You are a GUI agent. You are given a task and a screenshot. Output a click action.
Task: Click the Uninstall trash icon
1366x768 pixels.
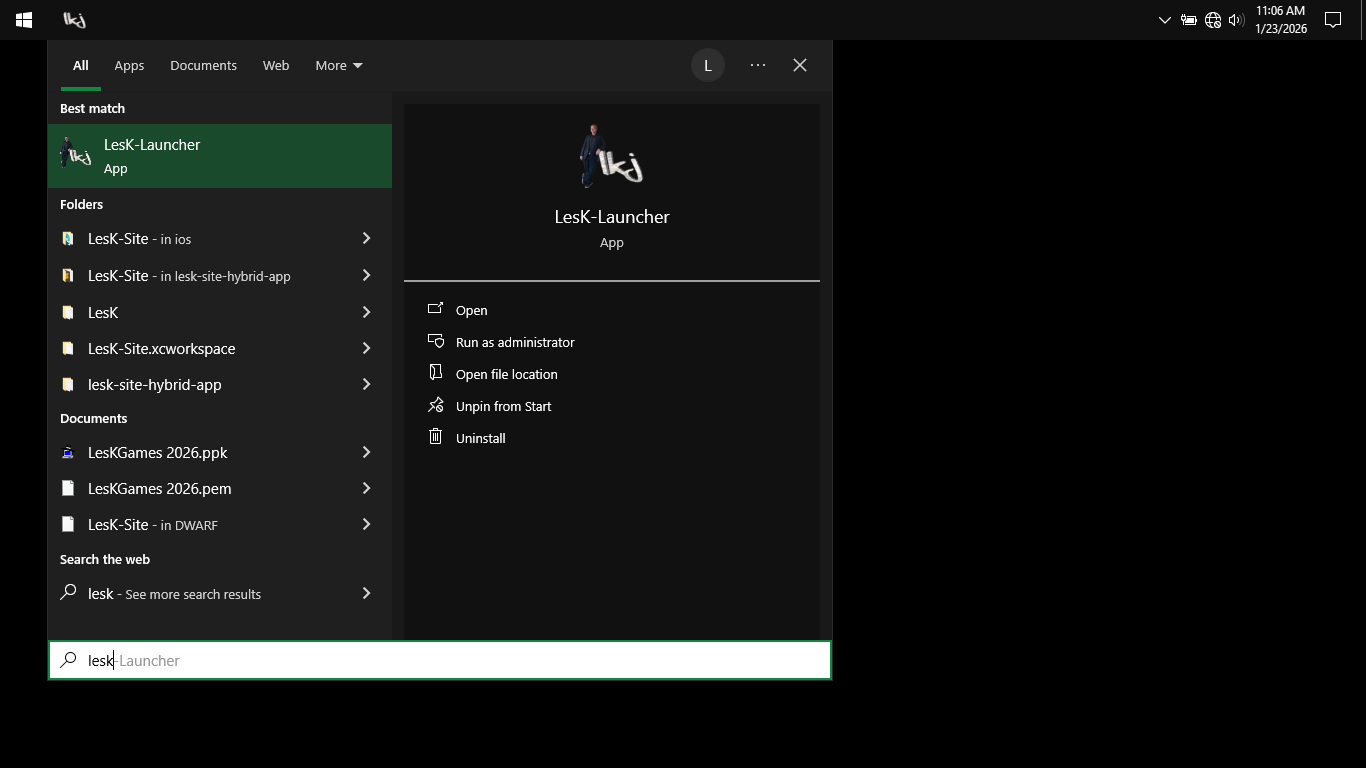[435, 437]
